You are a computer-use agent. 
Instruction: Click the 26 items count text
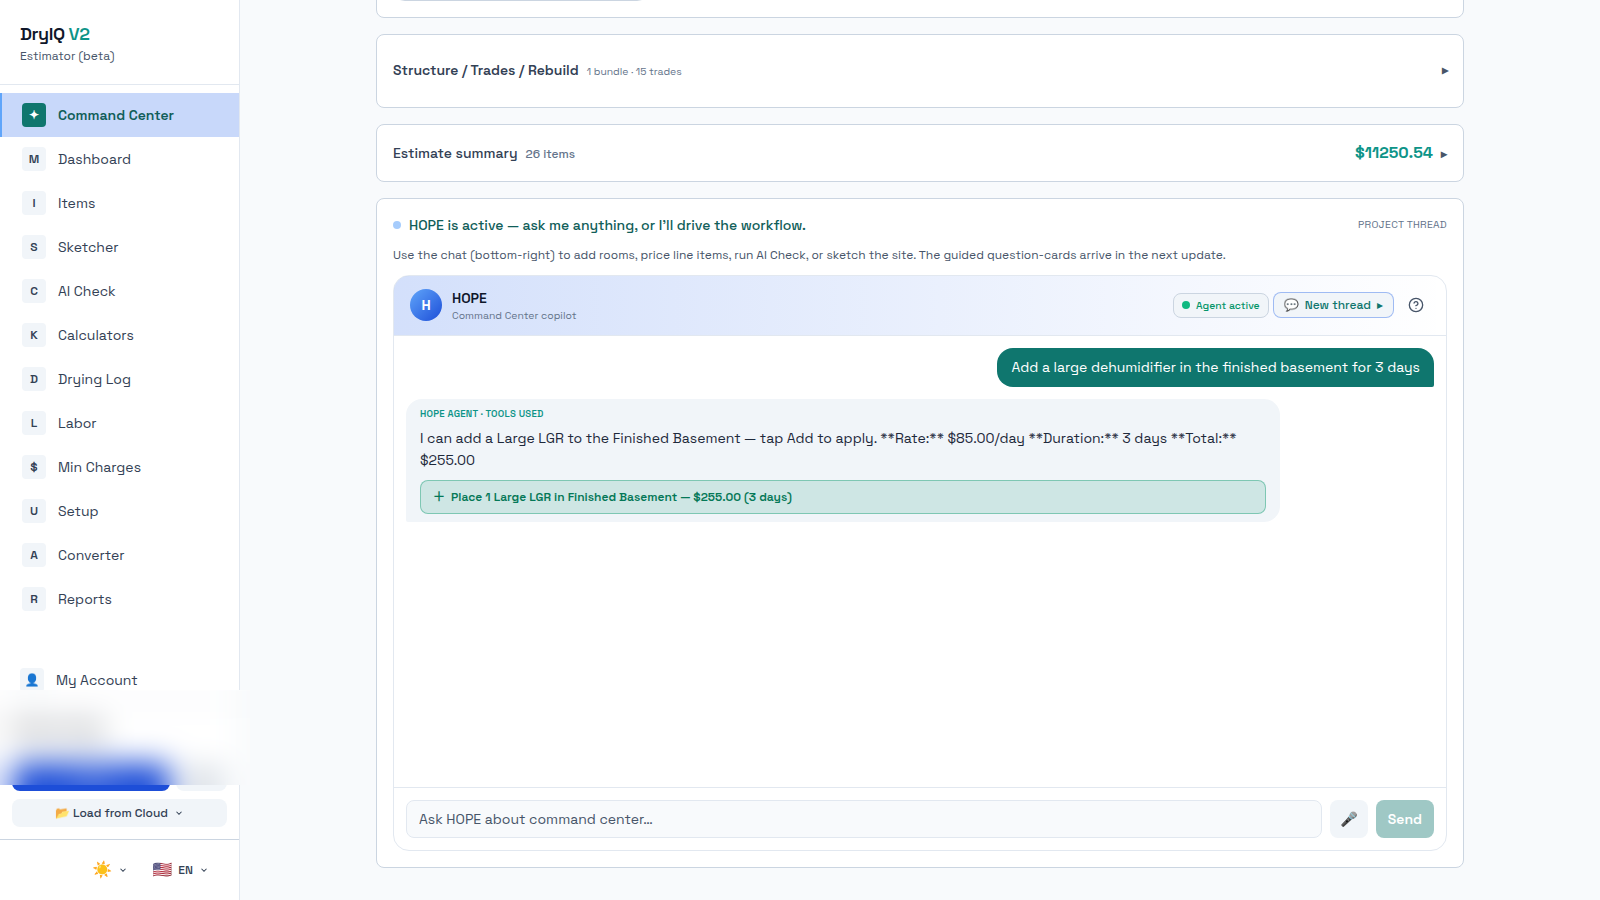(x=550, y=154)
